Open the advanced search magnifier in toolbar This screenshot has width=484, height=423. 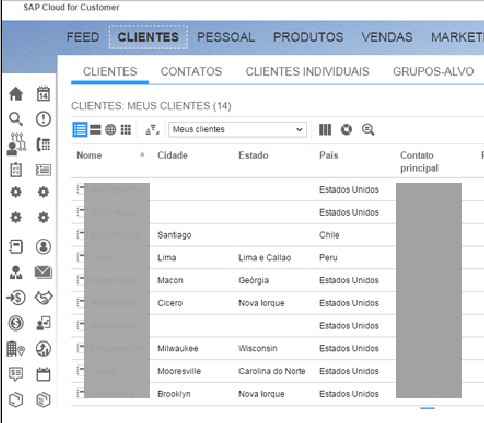368,130
